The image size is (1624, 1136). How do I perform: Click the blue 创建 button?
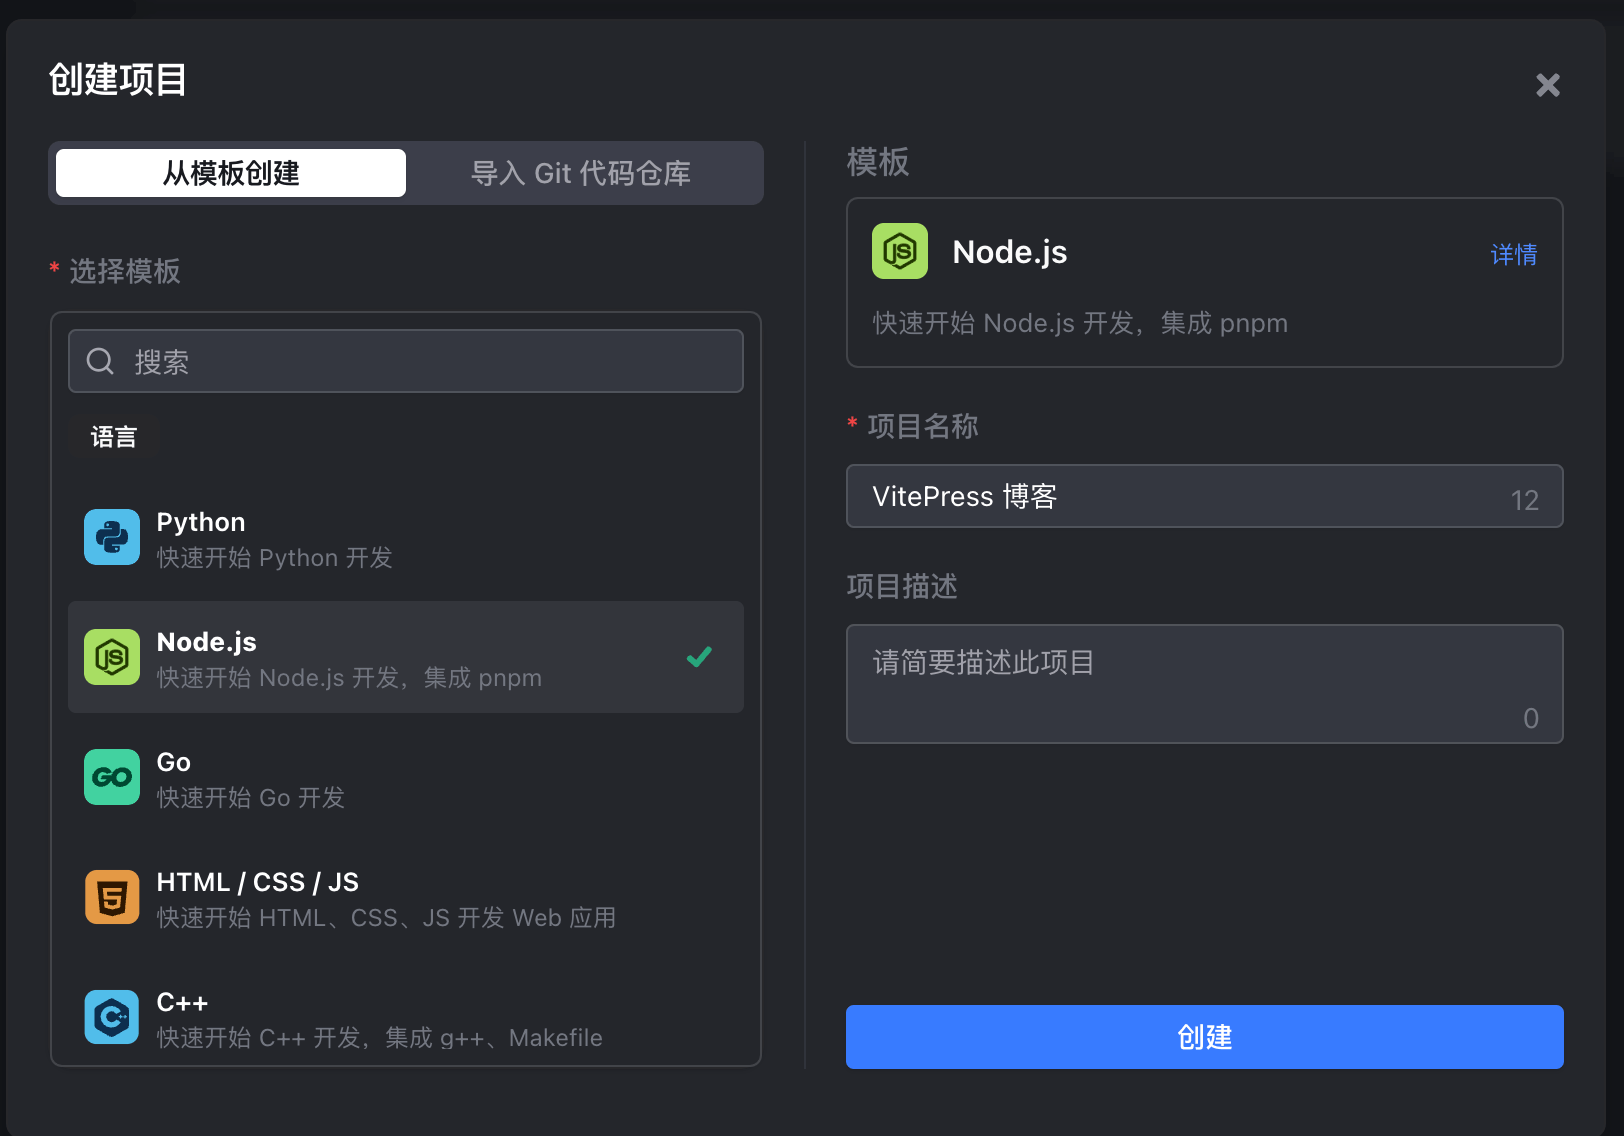coord(1205,1037)
